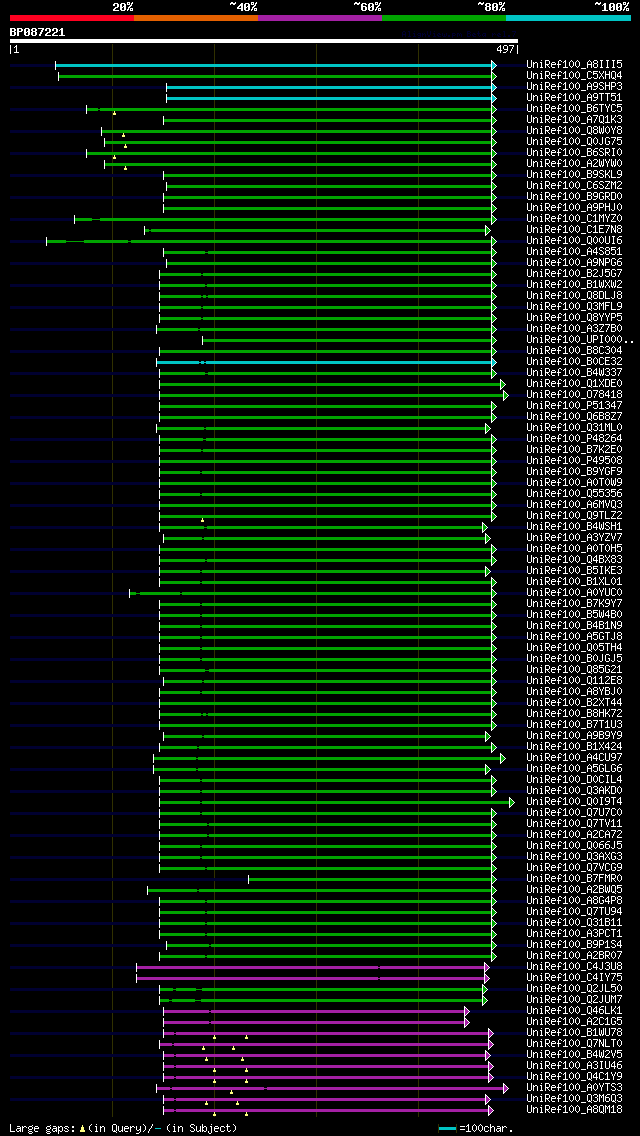Click the red 20% identity legend segment

click(x=72, y=17)
